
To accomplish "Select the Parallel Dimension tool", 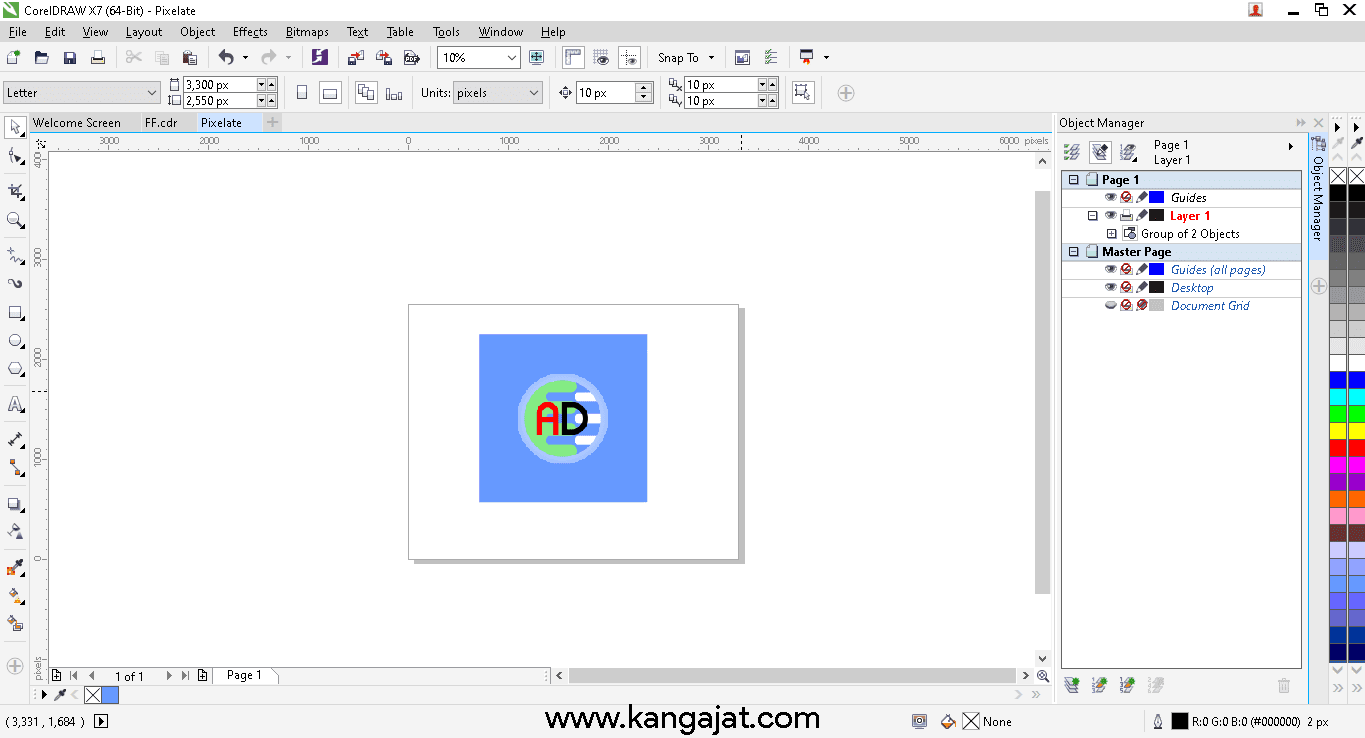I will click(15, 439).
